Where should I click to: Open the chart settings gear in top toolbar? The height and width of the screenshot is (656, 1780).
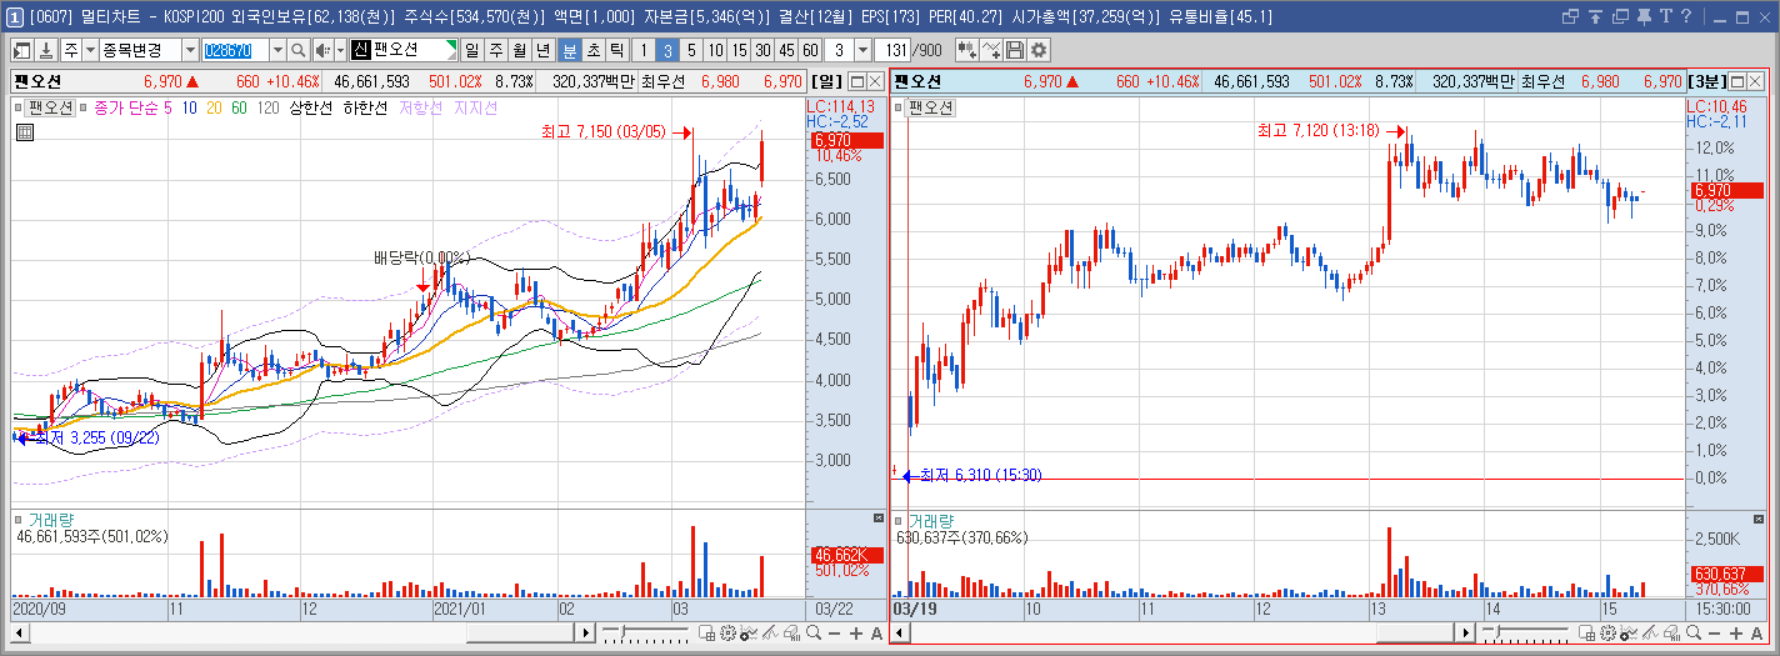coord(1039,50)
